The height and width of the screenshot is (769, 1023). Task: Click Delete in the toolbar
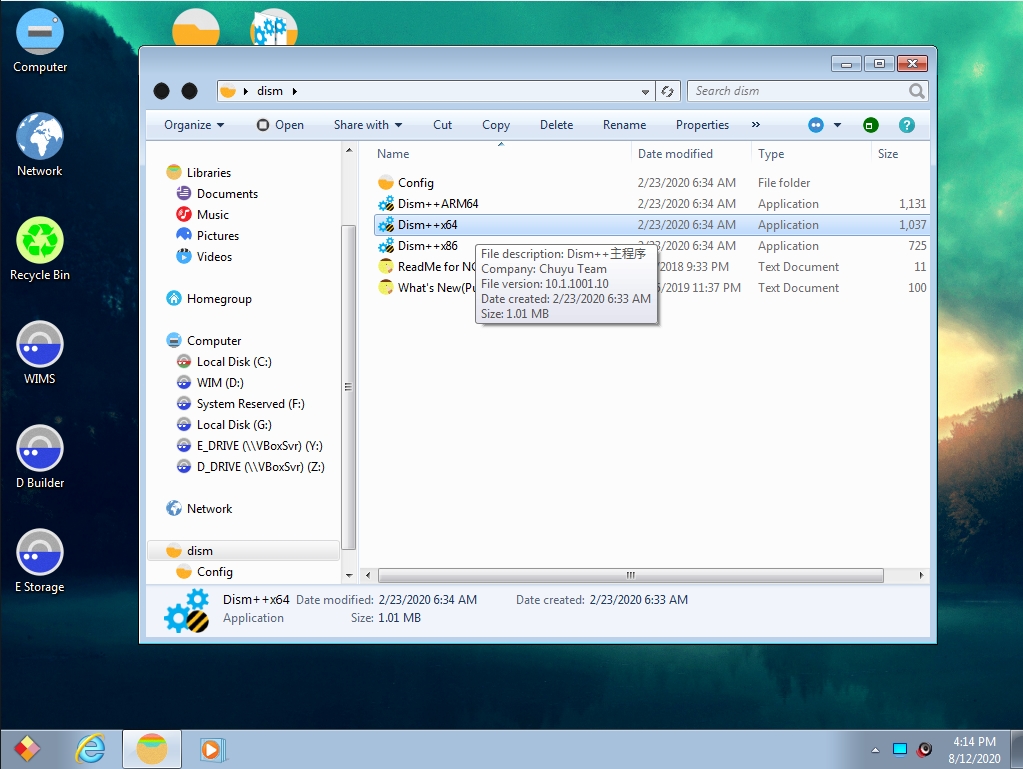557,125
